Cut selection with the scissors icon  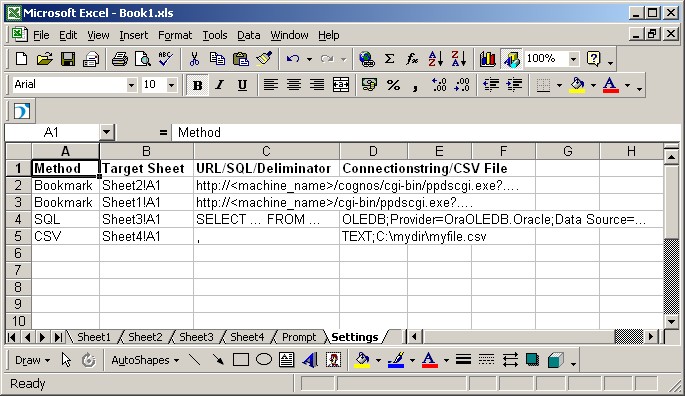(194, 59)
